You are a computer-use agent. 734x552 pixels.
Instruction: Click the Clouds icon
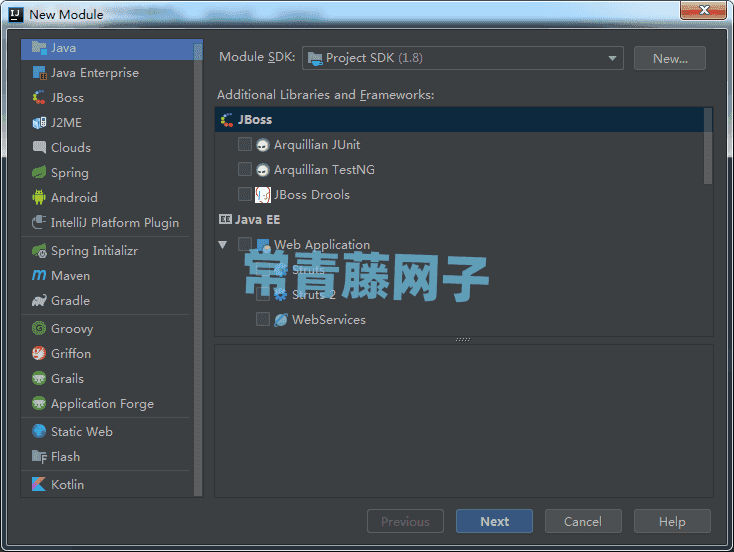click(x=39, y=147)
